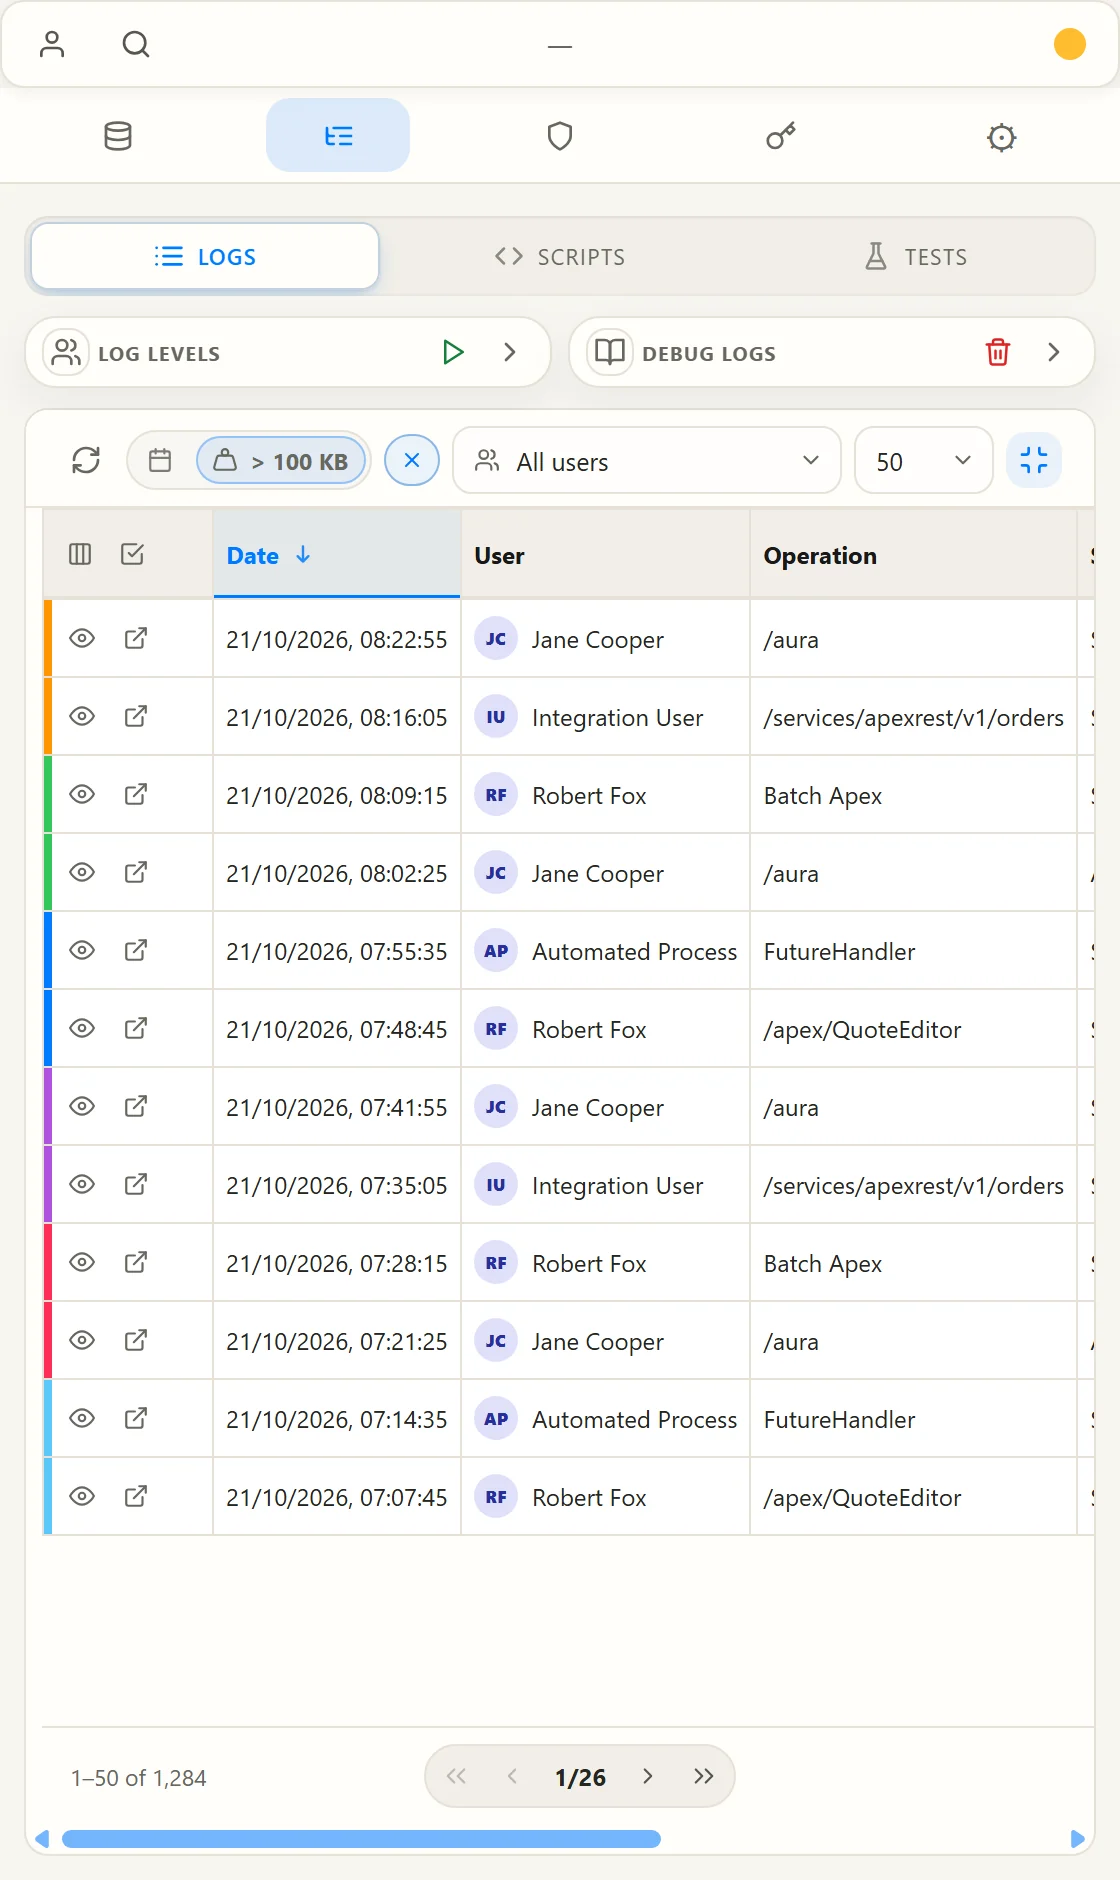Toggle the compact view minimize icon
The height and width of the screenshot is (1880, 1120).
(x=1034, y=460)
